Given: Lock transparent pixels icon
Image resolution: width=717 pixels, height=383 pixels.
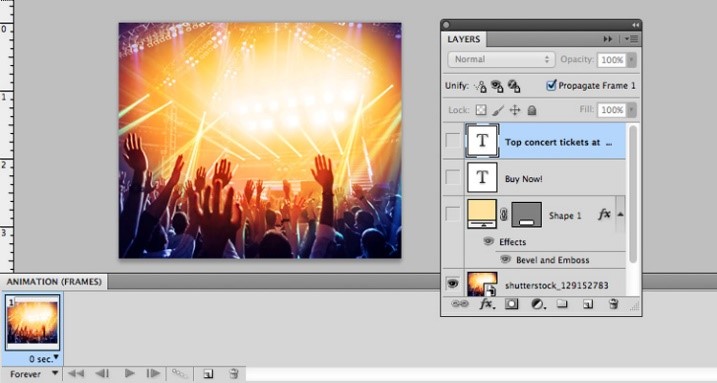Looking at the screenshot, I should pyautogui.click(x=481, y=110).
